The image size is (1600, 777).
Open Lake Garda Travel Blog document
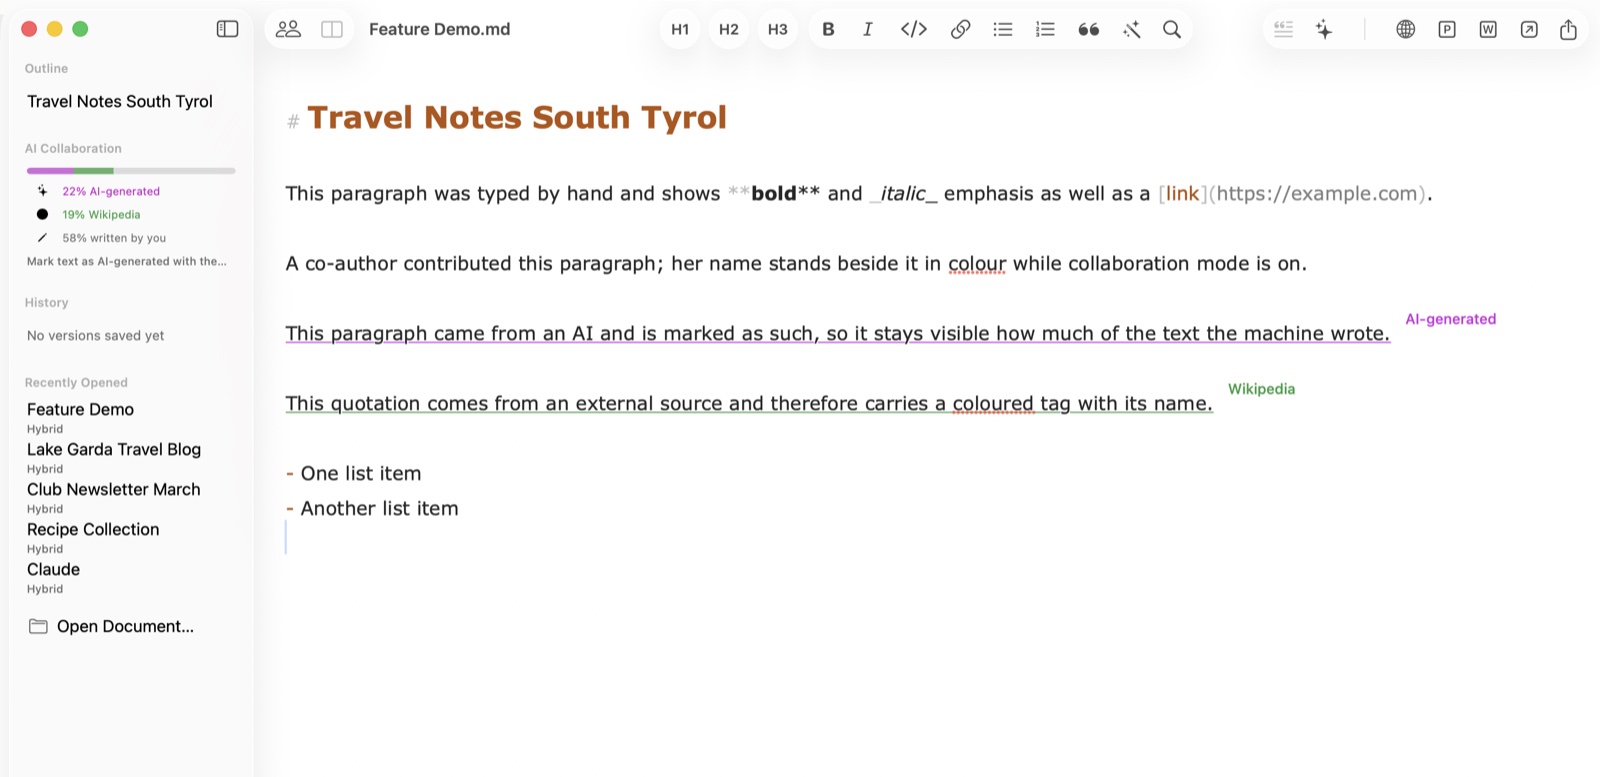[114, 449]
